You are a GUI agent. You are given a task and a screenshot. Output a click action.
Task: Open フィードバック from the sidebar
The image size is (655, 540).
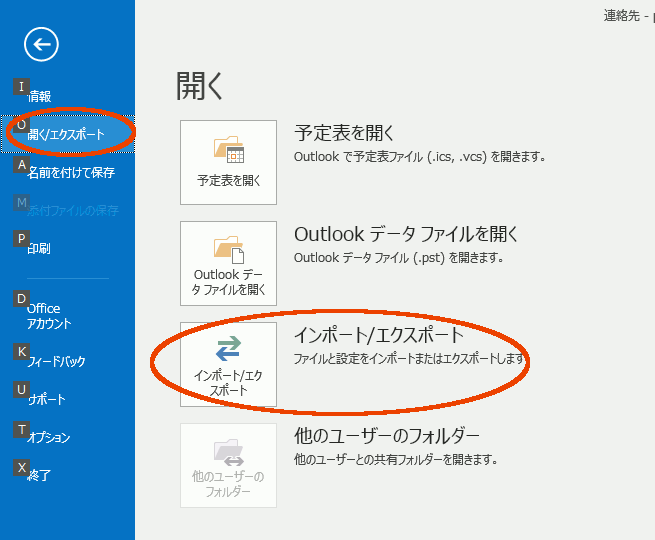coord(57,361)
